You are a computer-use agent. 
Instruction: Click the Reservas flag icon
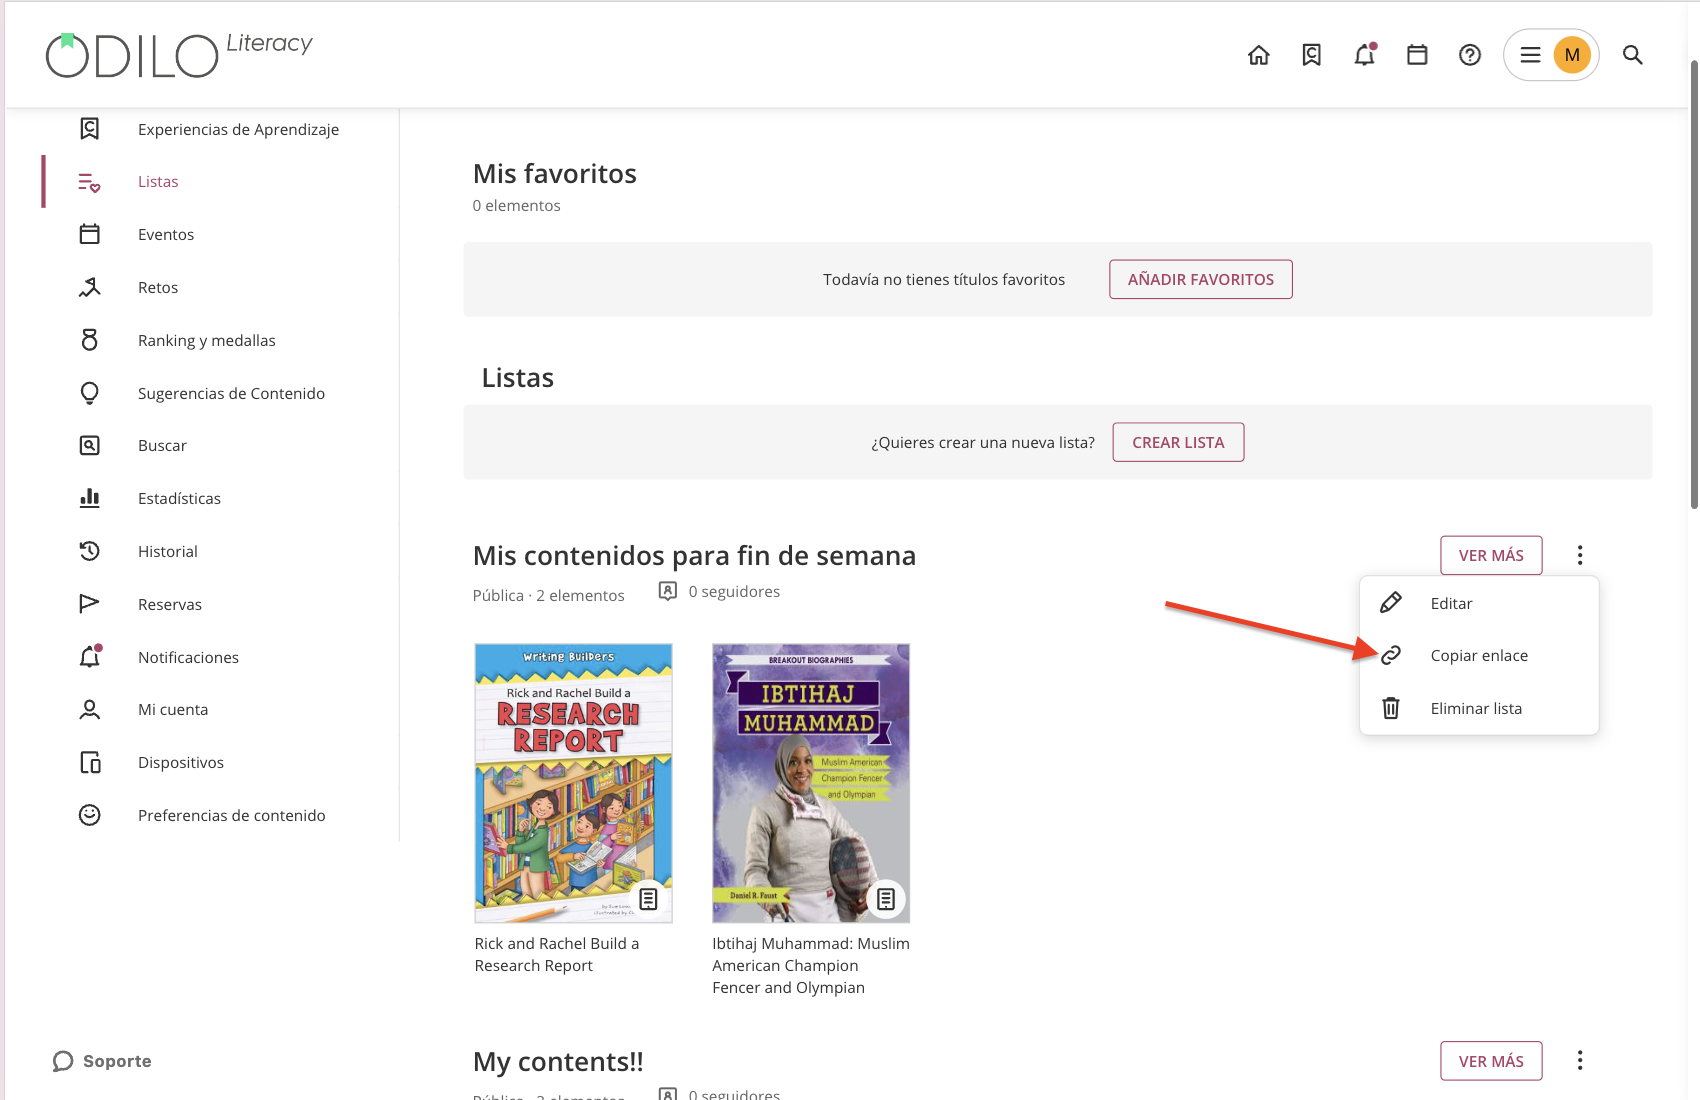tap(90, 604)
